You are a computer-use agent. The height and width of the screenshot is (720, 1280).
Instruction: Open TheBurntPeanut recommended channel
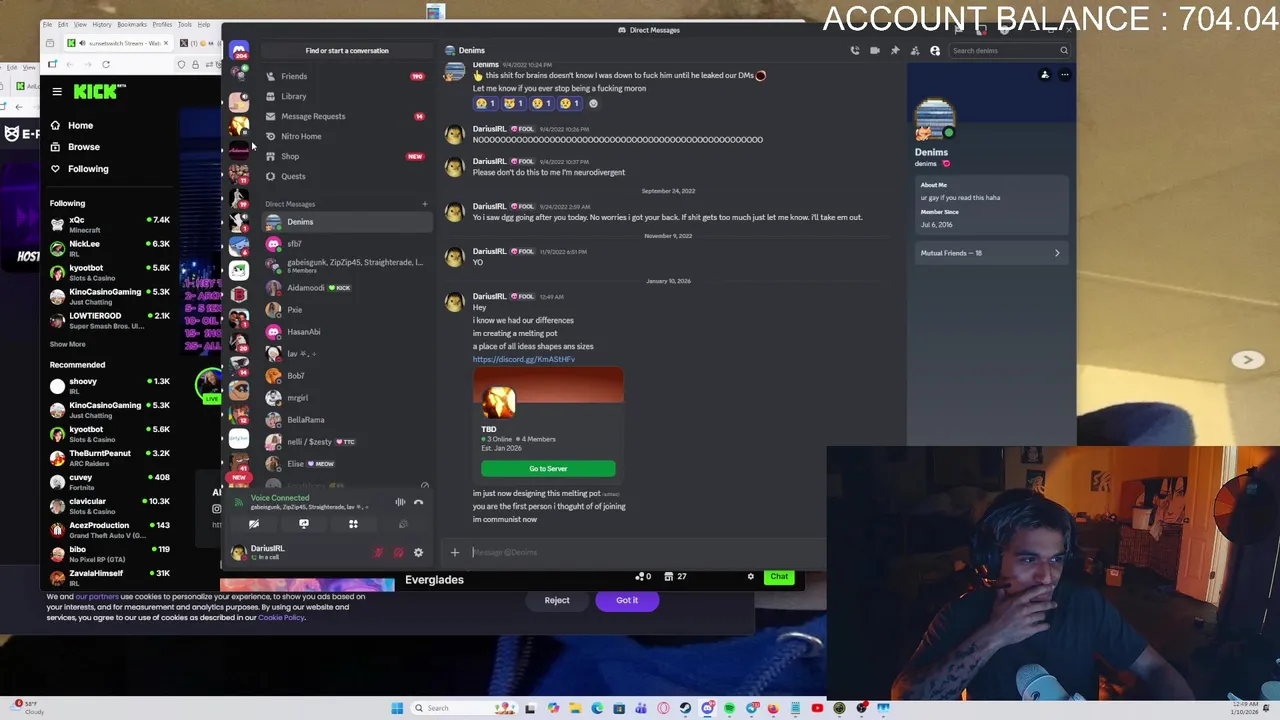tap(110, 457)
